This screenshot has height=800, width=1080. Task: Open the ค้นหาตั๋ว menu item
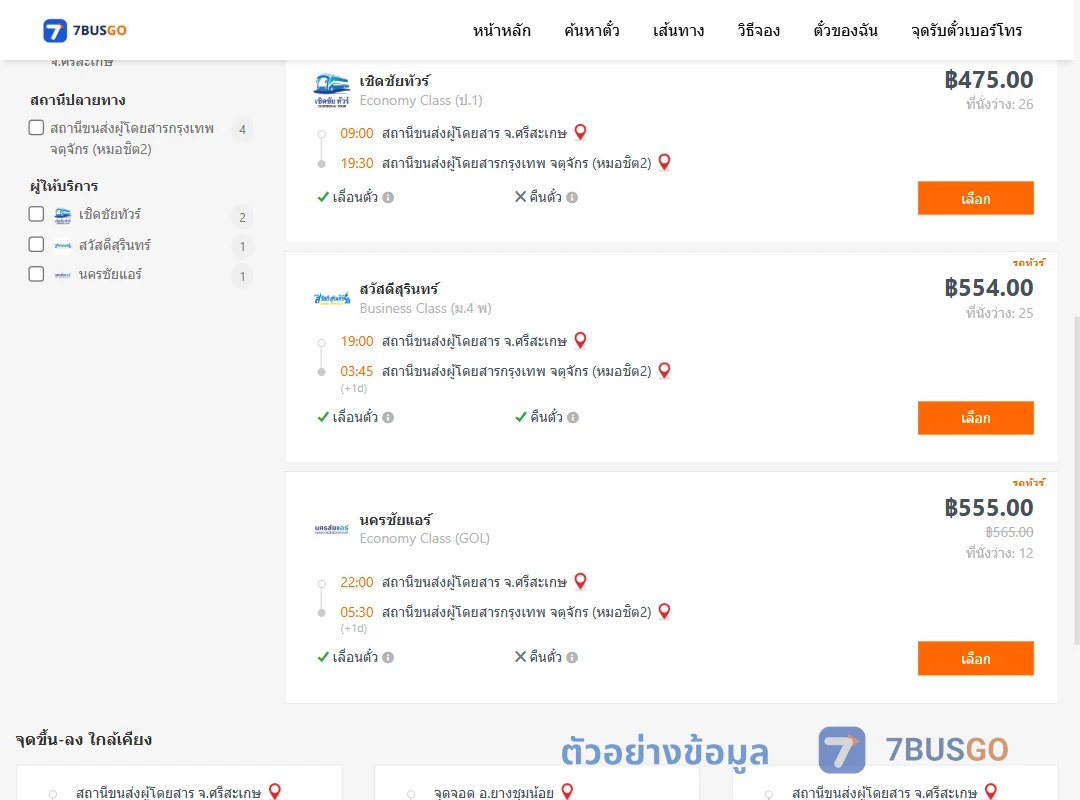pyautogui.click(x=592, y=30)
